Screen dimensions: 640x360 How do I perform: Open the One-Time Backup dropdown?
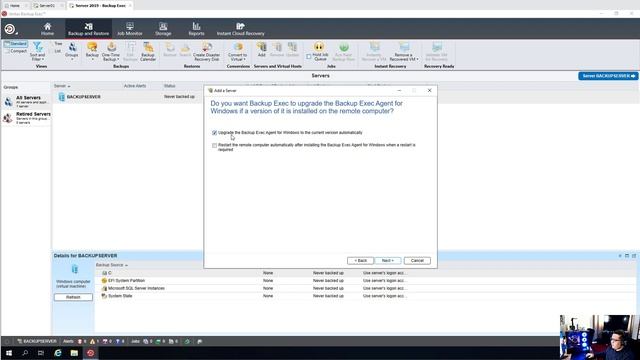(x=111, y=51)
